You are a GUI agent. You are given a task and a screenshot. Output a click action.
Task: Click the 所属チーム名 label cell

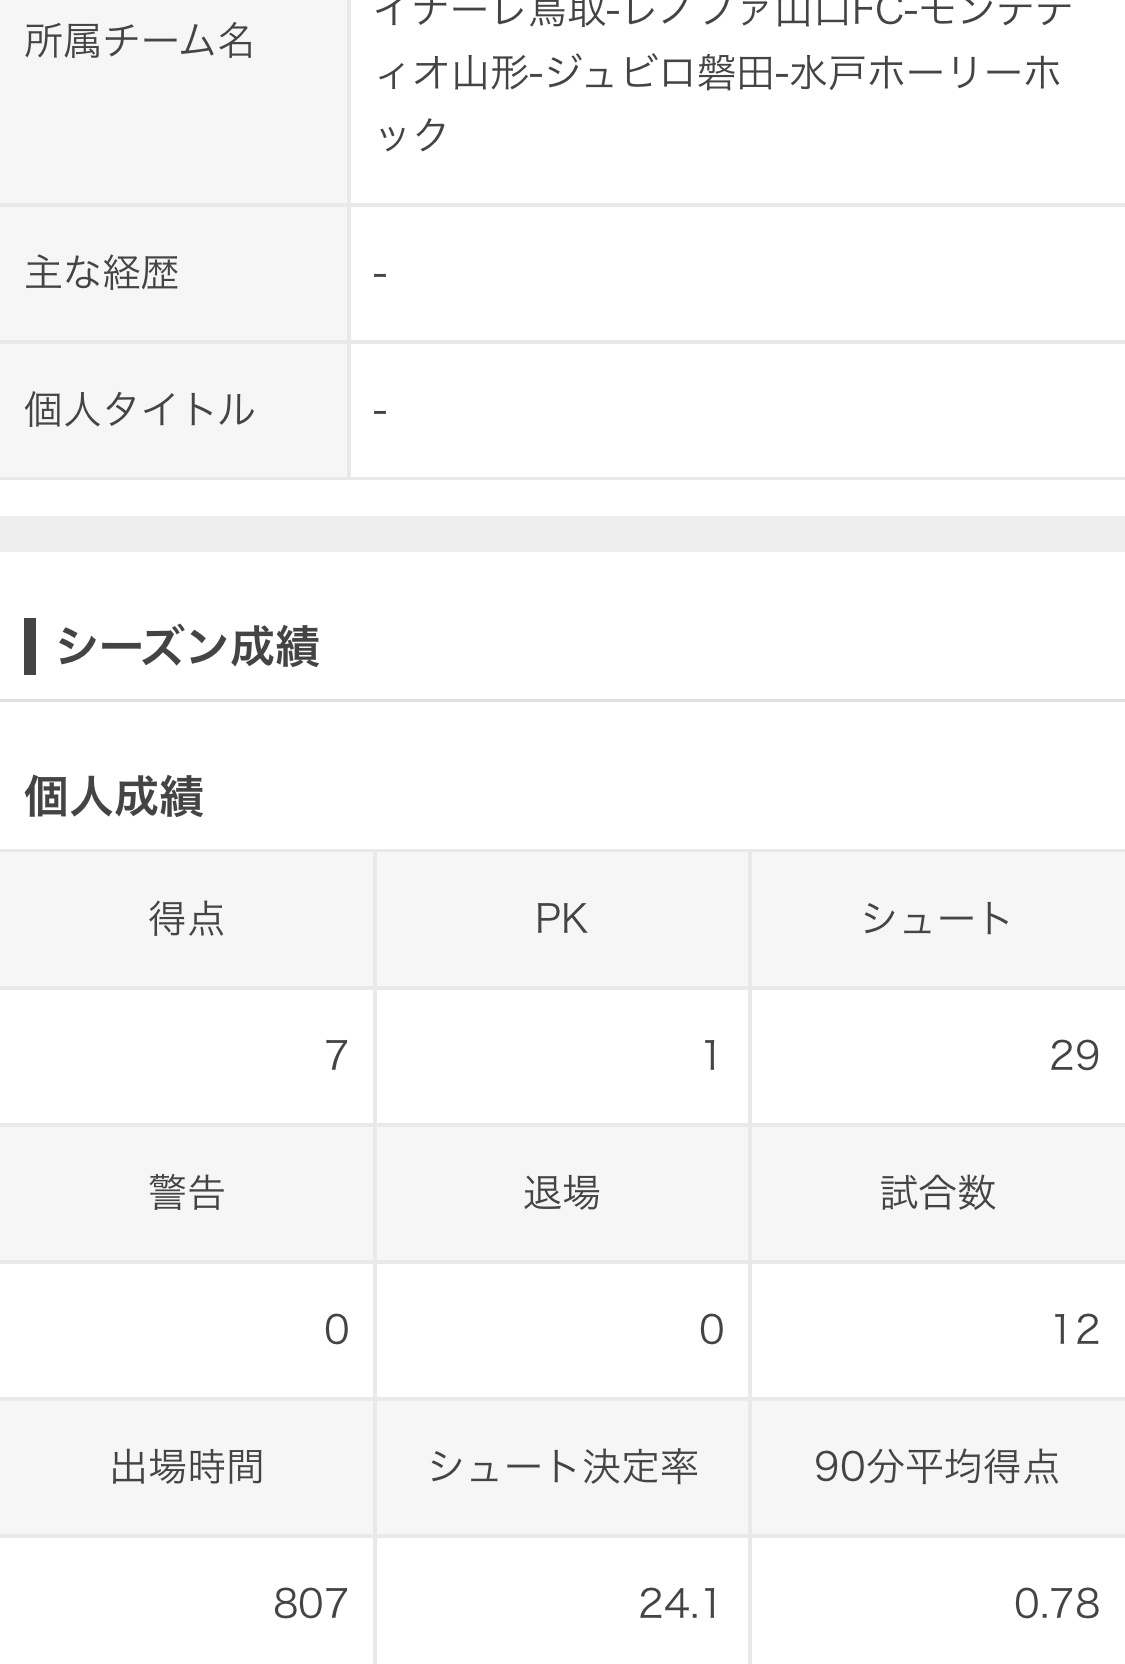(x=139, y=42)
